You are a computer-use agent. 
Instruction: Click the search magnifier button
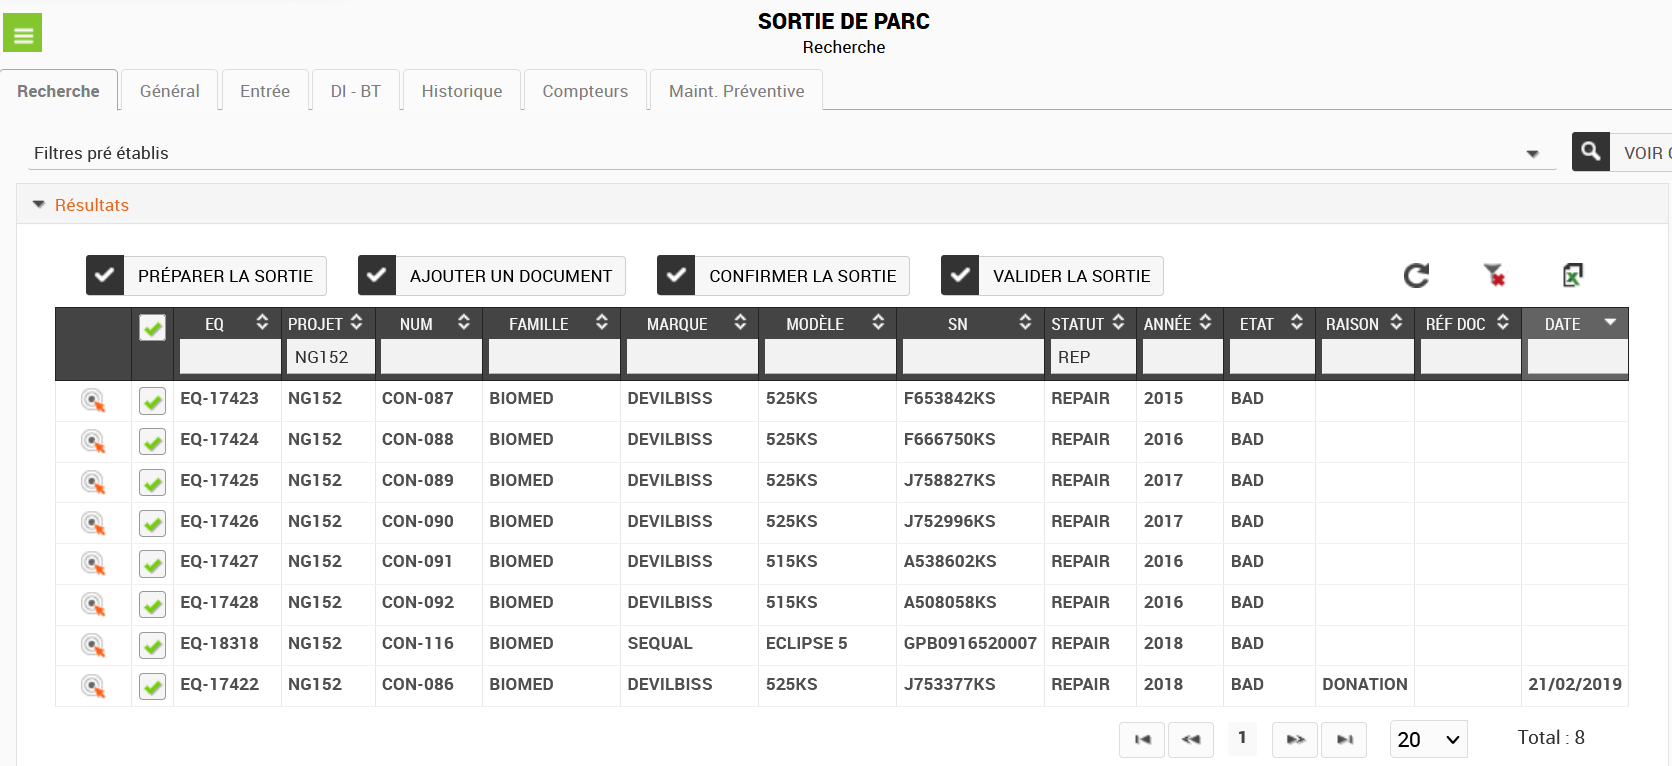(1590, 152)
